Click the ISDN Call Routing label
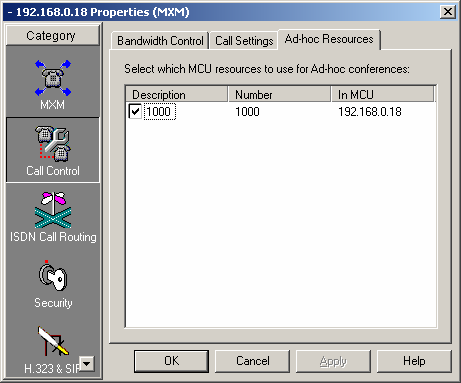The width and height of the screenshot is (461, 383). point(53,237)
